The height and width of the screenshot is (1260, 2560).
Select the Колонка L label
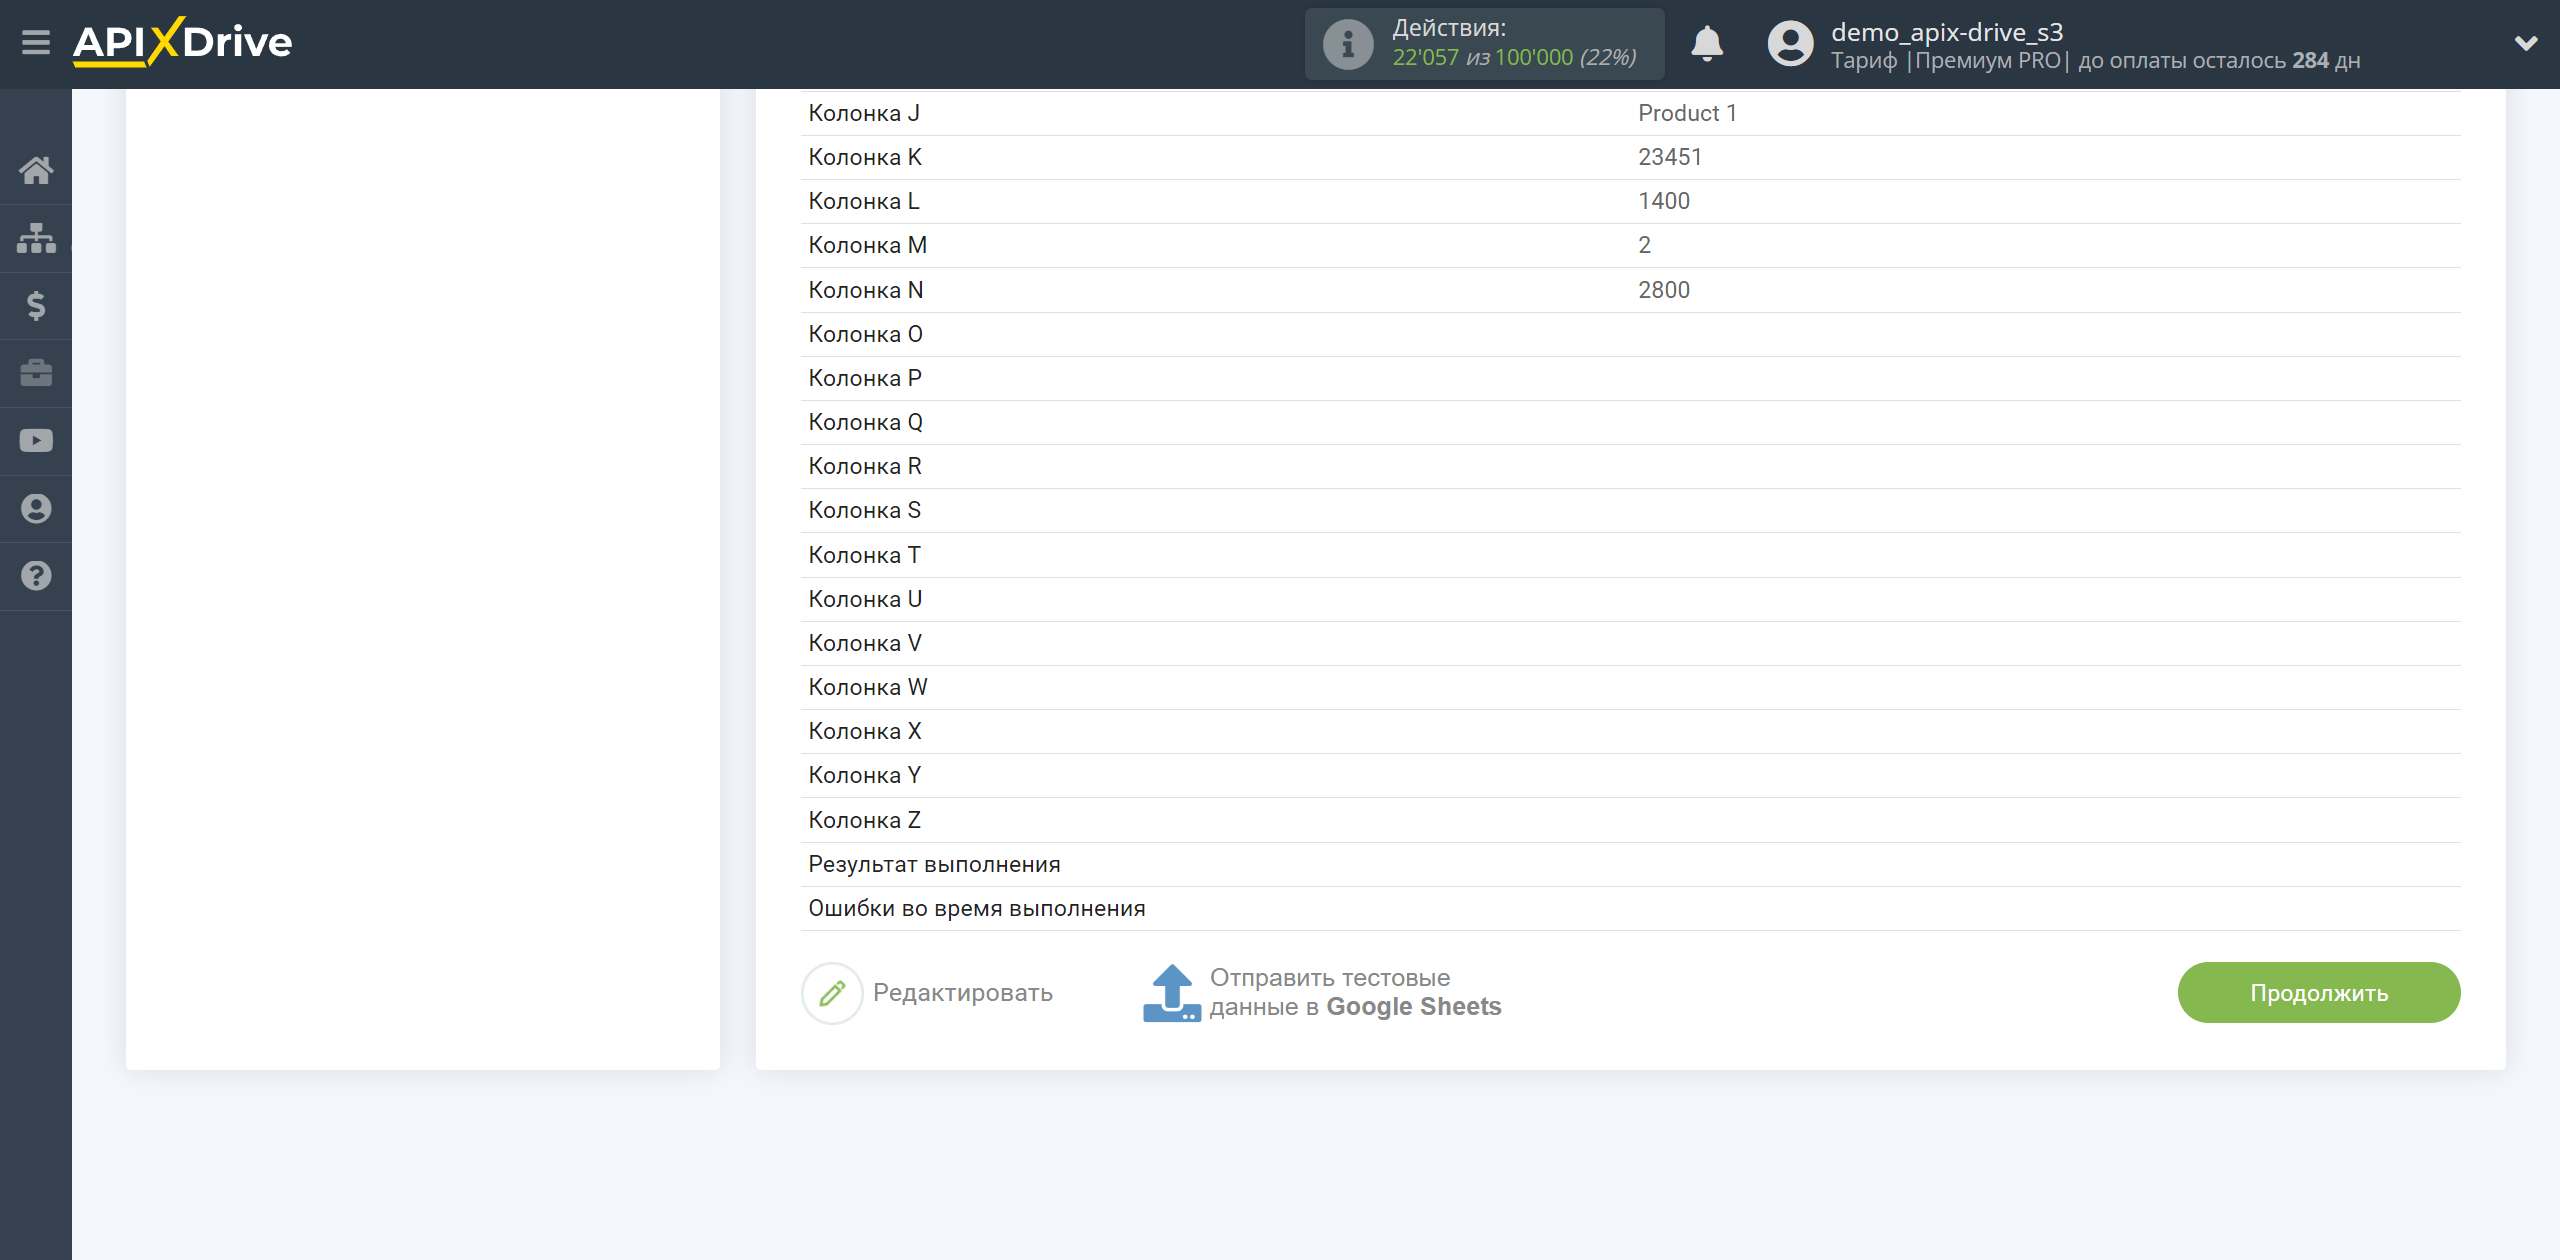click(864, 201)
